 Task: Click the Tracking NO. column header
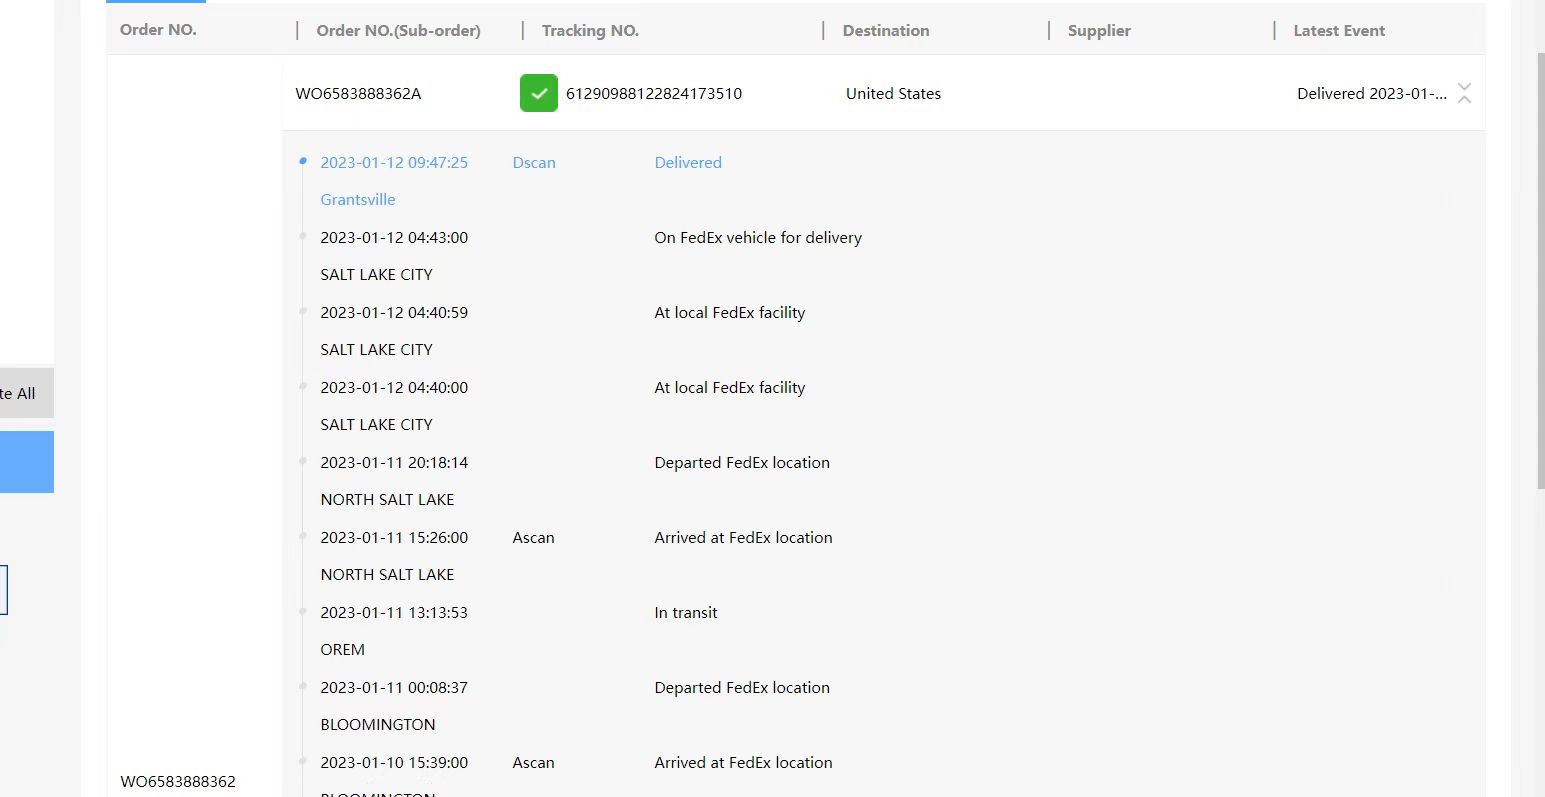coord(590,31)
